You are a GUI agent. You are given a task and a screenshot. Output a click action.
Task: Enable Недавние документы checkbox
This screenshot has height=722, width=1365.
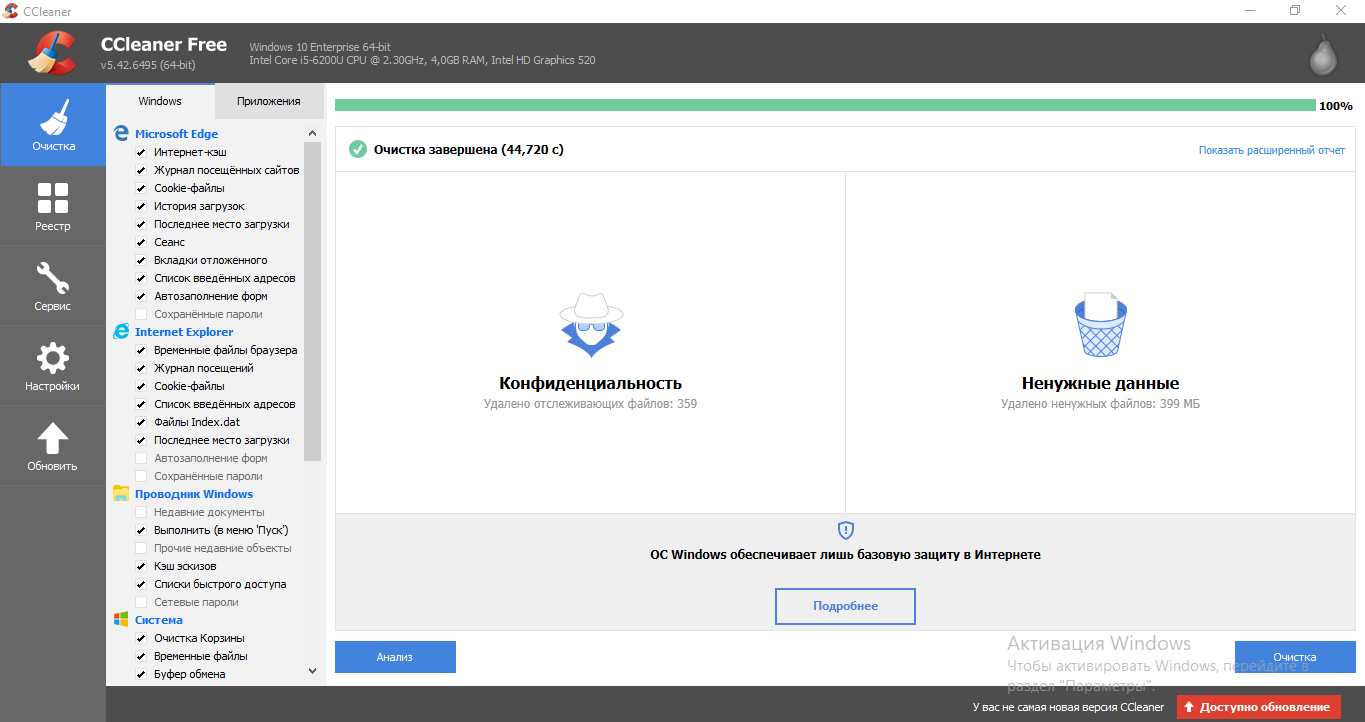pos(141,512)
